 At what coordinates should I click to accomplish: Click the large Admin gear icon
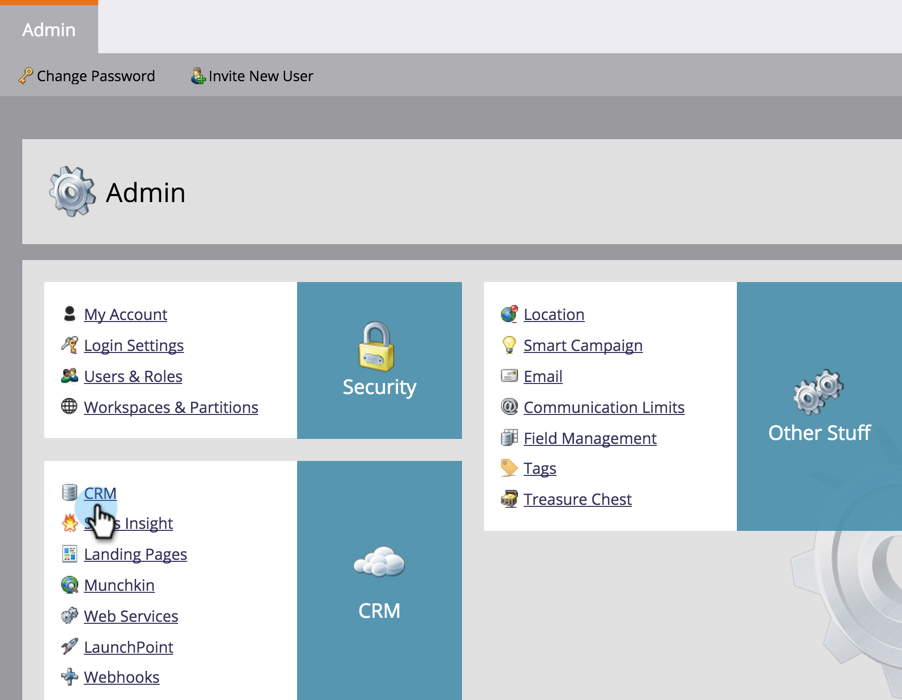click(72, 192)
